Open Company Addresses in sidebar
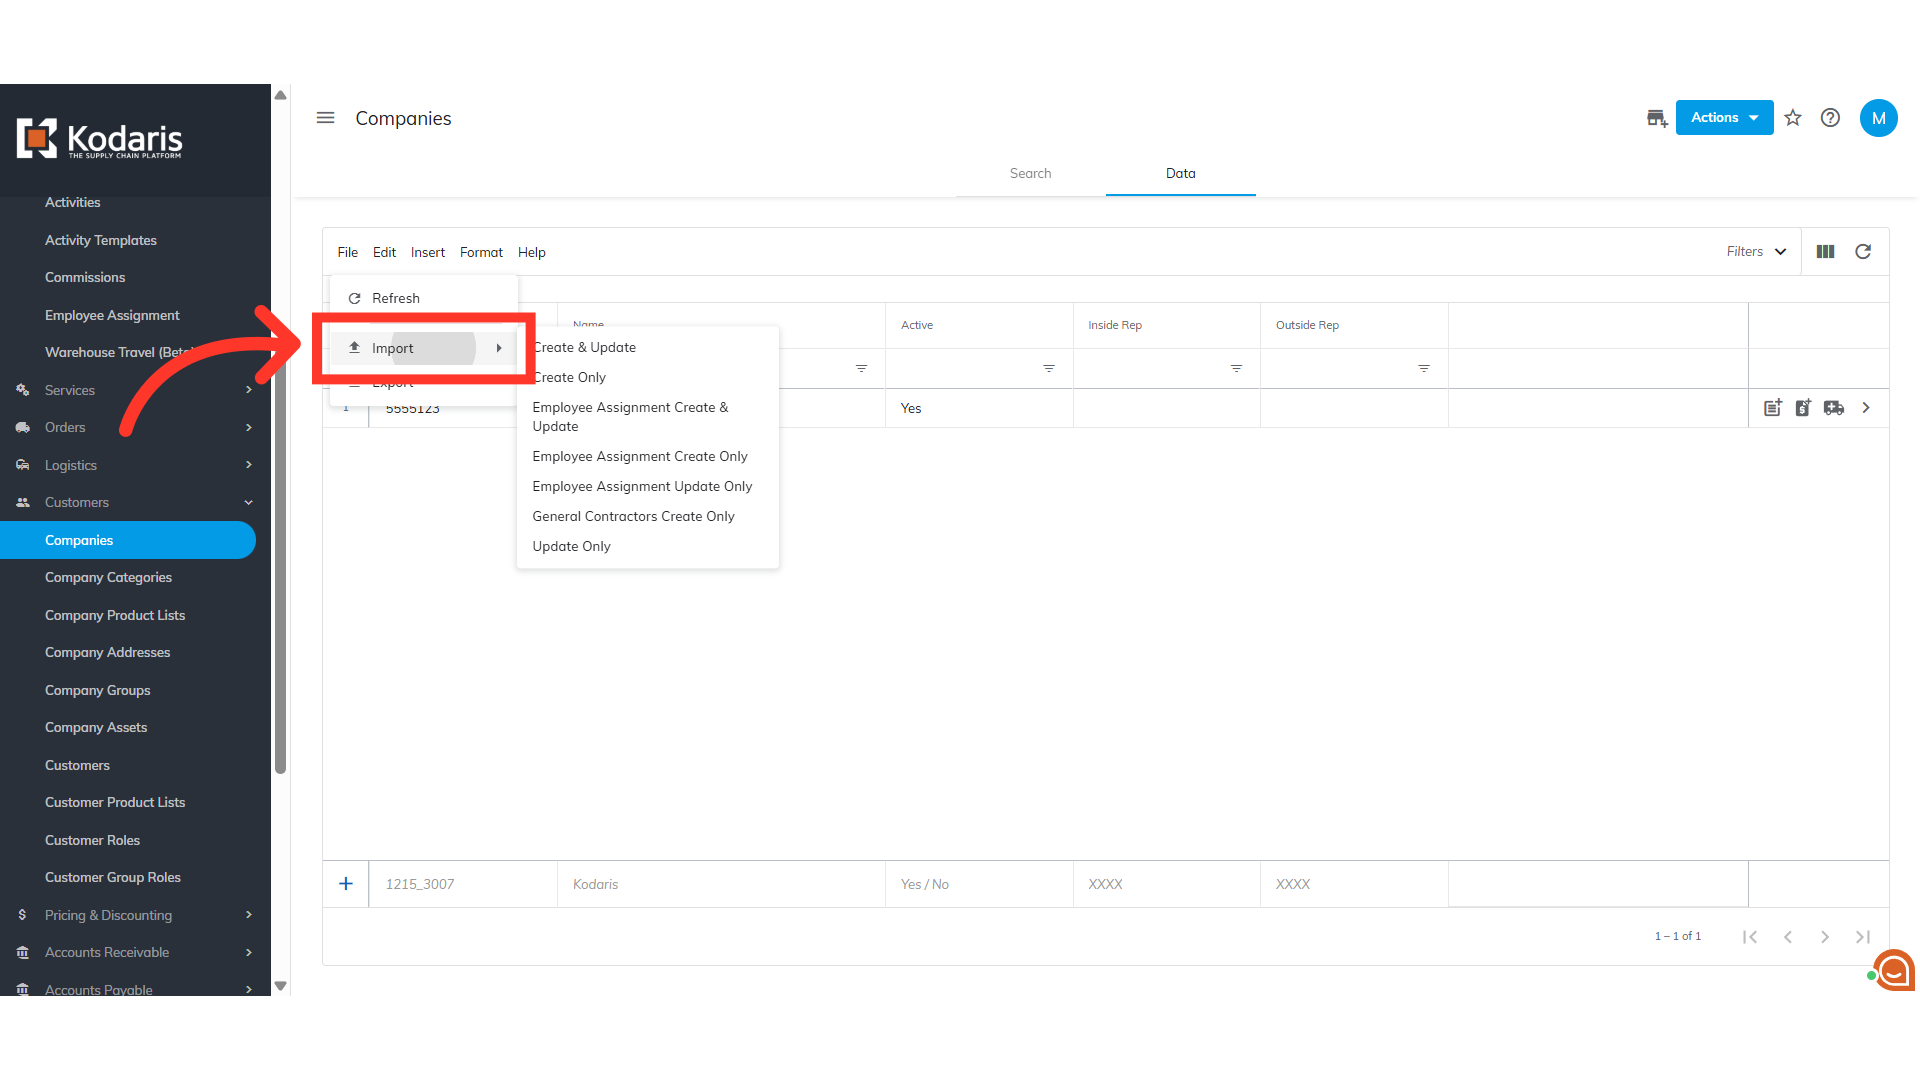Screen dimensions: 1920x1080 click(x=107, y=652)
